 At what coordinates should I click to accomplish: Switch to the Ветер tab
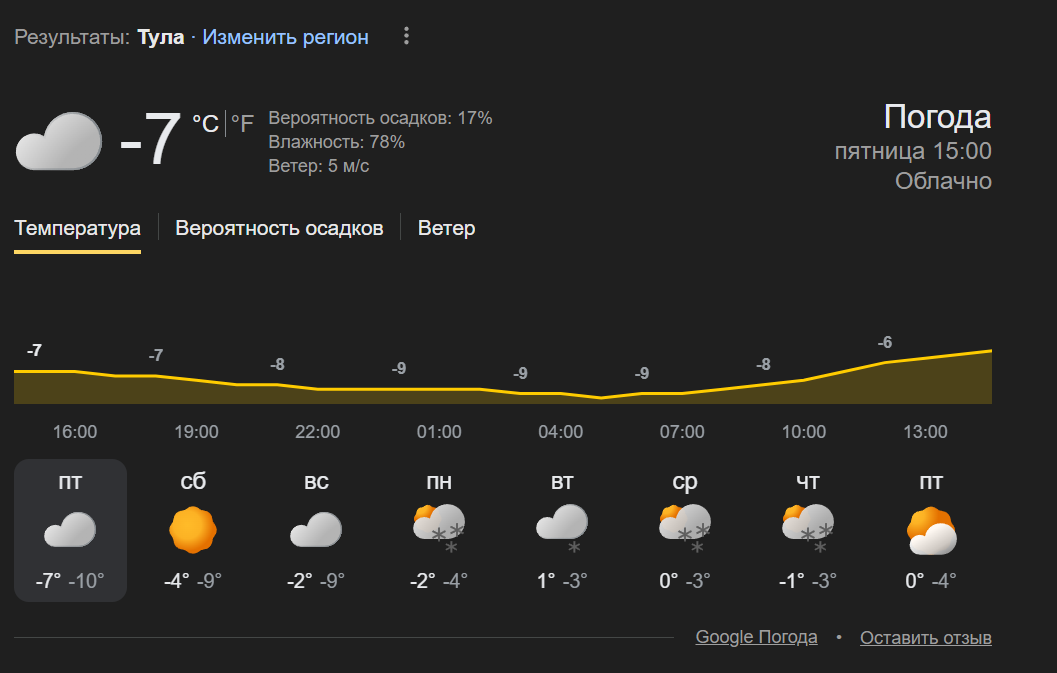[446, 228]
